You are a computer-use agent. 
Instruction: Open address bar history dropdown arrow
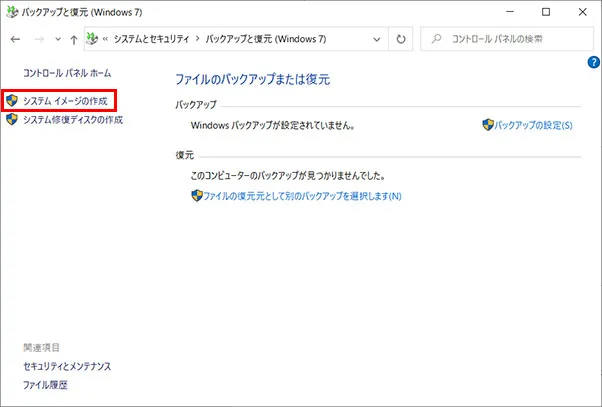click(x=377, y=39)
